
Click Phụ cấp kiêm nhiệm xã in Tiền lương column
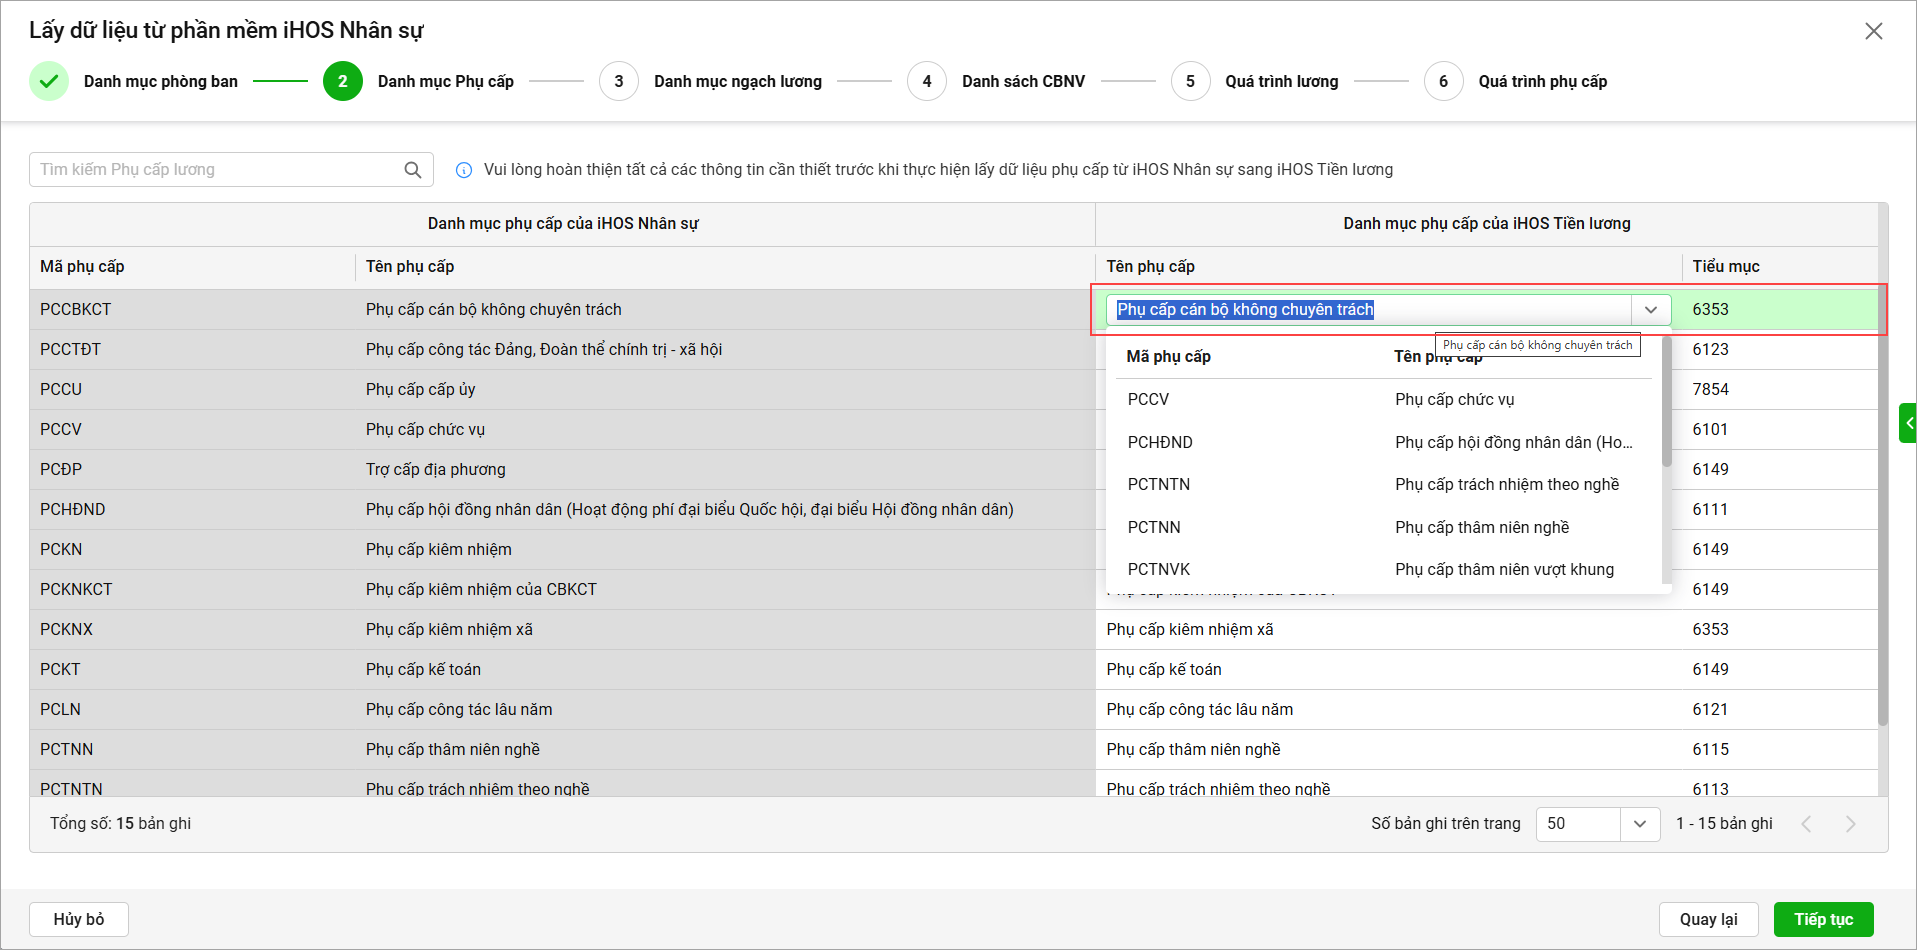[x=1190, y=630]
